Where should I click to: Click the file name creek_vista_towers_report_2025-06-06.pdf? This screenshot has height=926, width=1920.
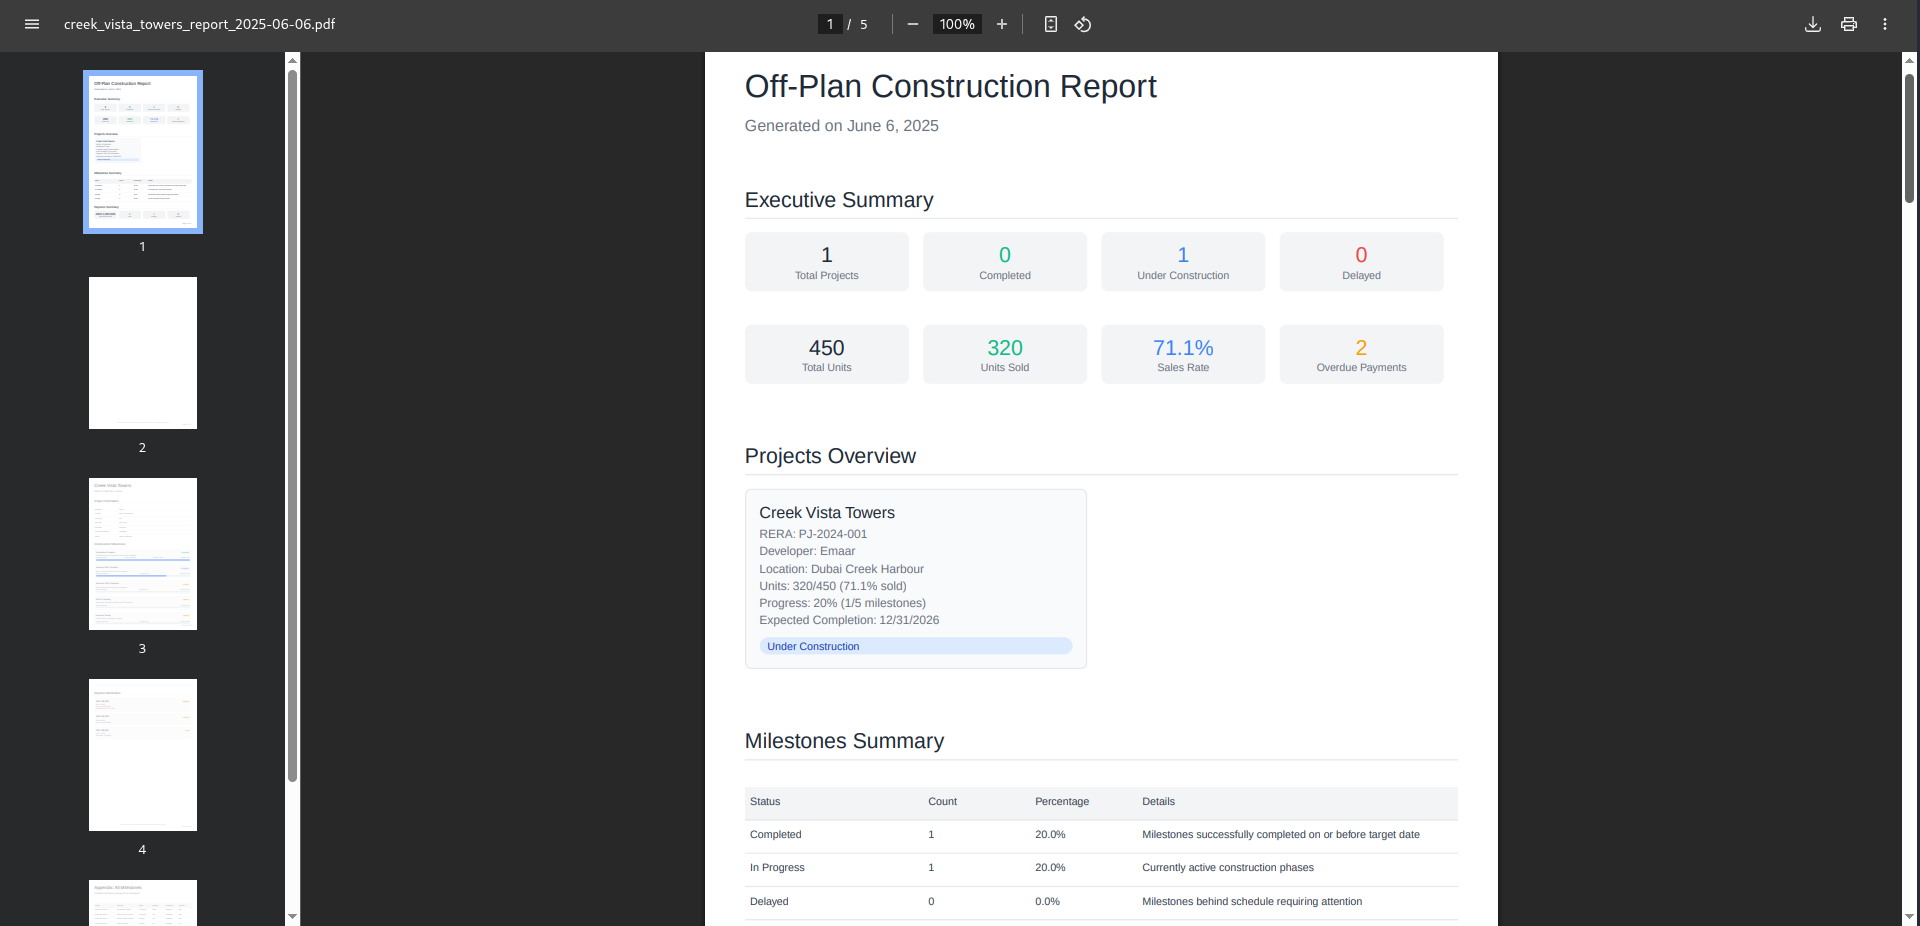(x=199, y=24)
